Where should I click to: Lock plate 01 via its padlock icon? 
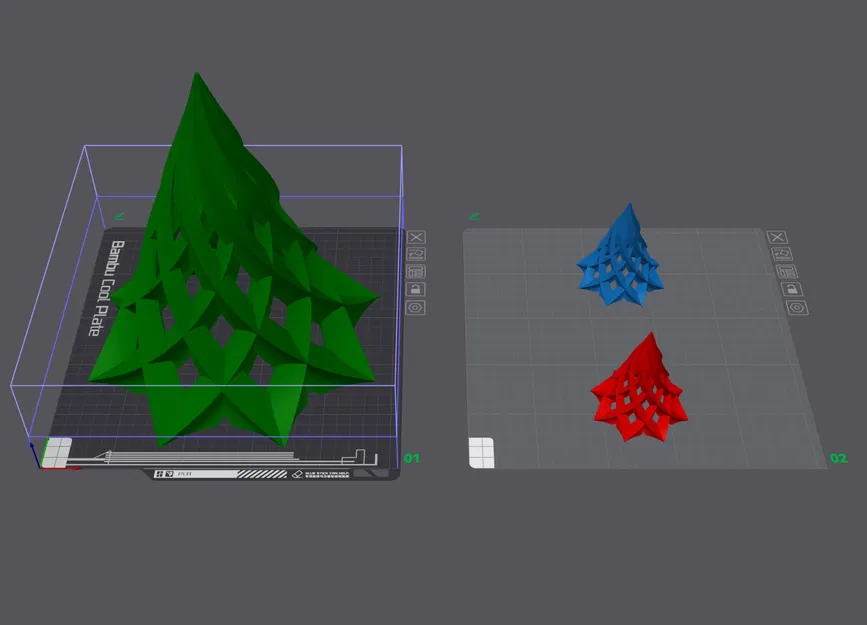416,288
